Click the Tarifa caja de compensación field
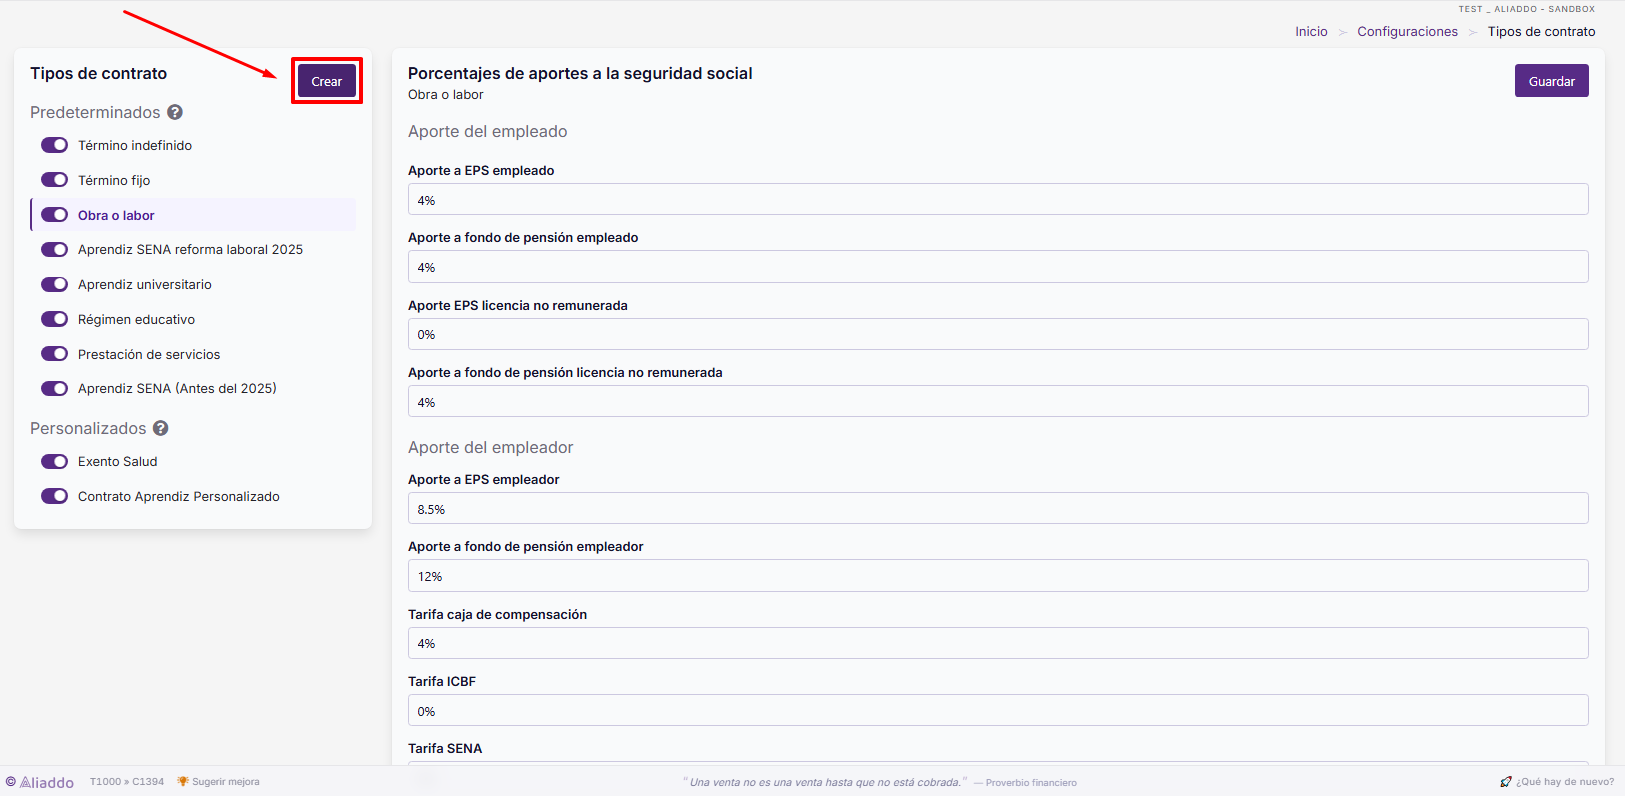This screenshot has height=796, width=1625. [x=998, y=643]
